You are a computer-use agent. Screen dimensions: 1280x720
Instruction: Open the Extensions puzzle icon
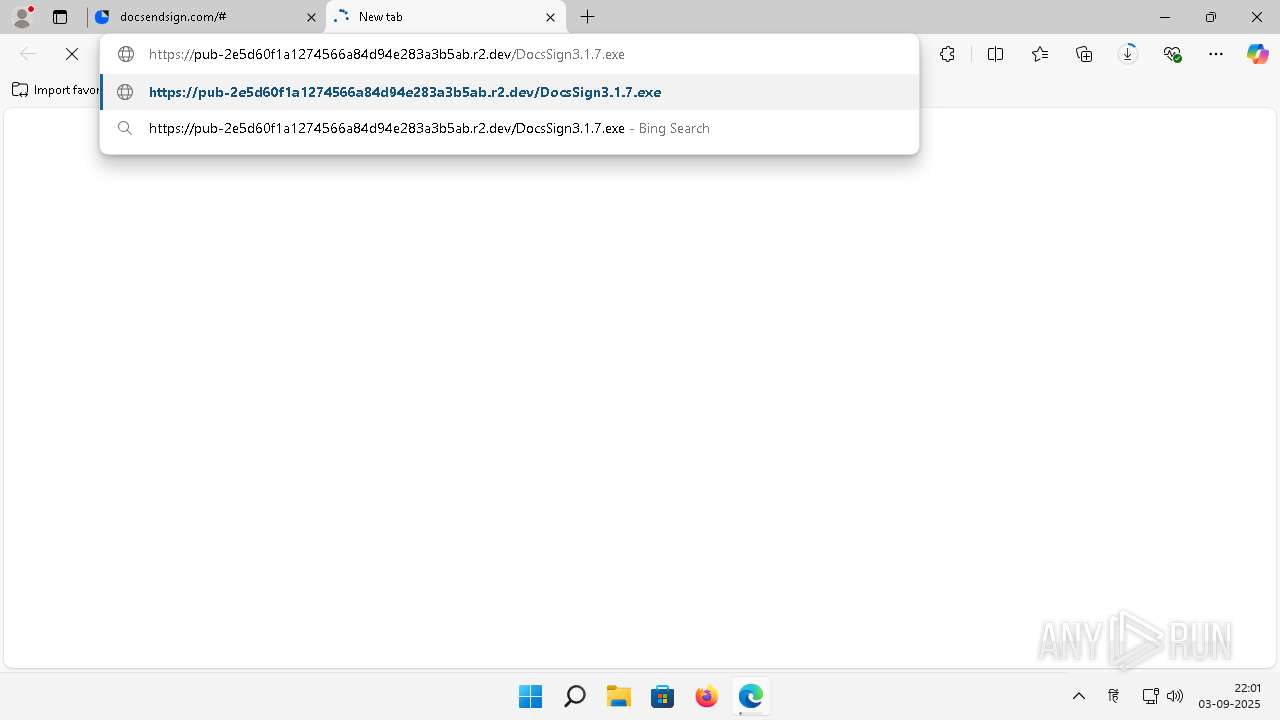[x=947, y=54]
